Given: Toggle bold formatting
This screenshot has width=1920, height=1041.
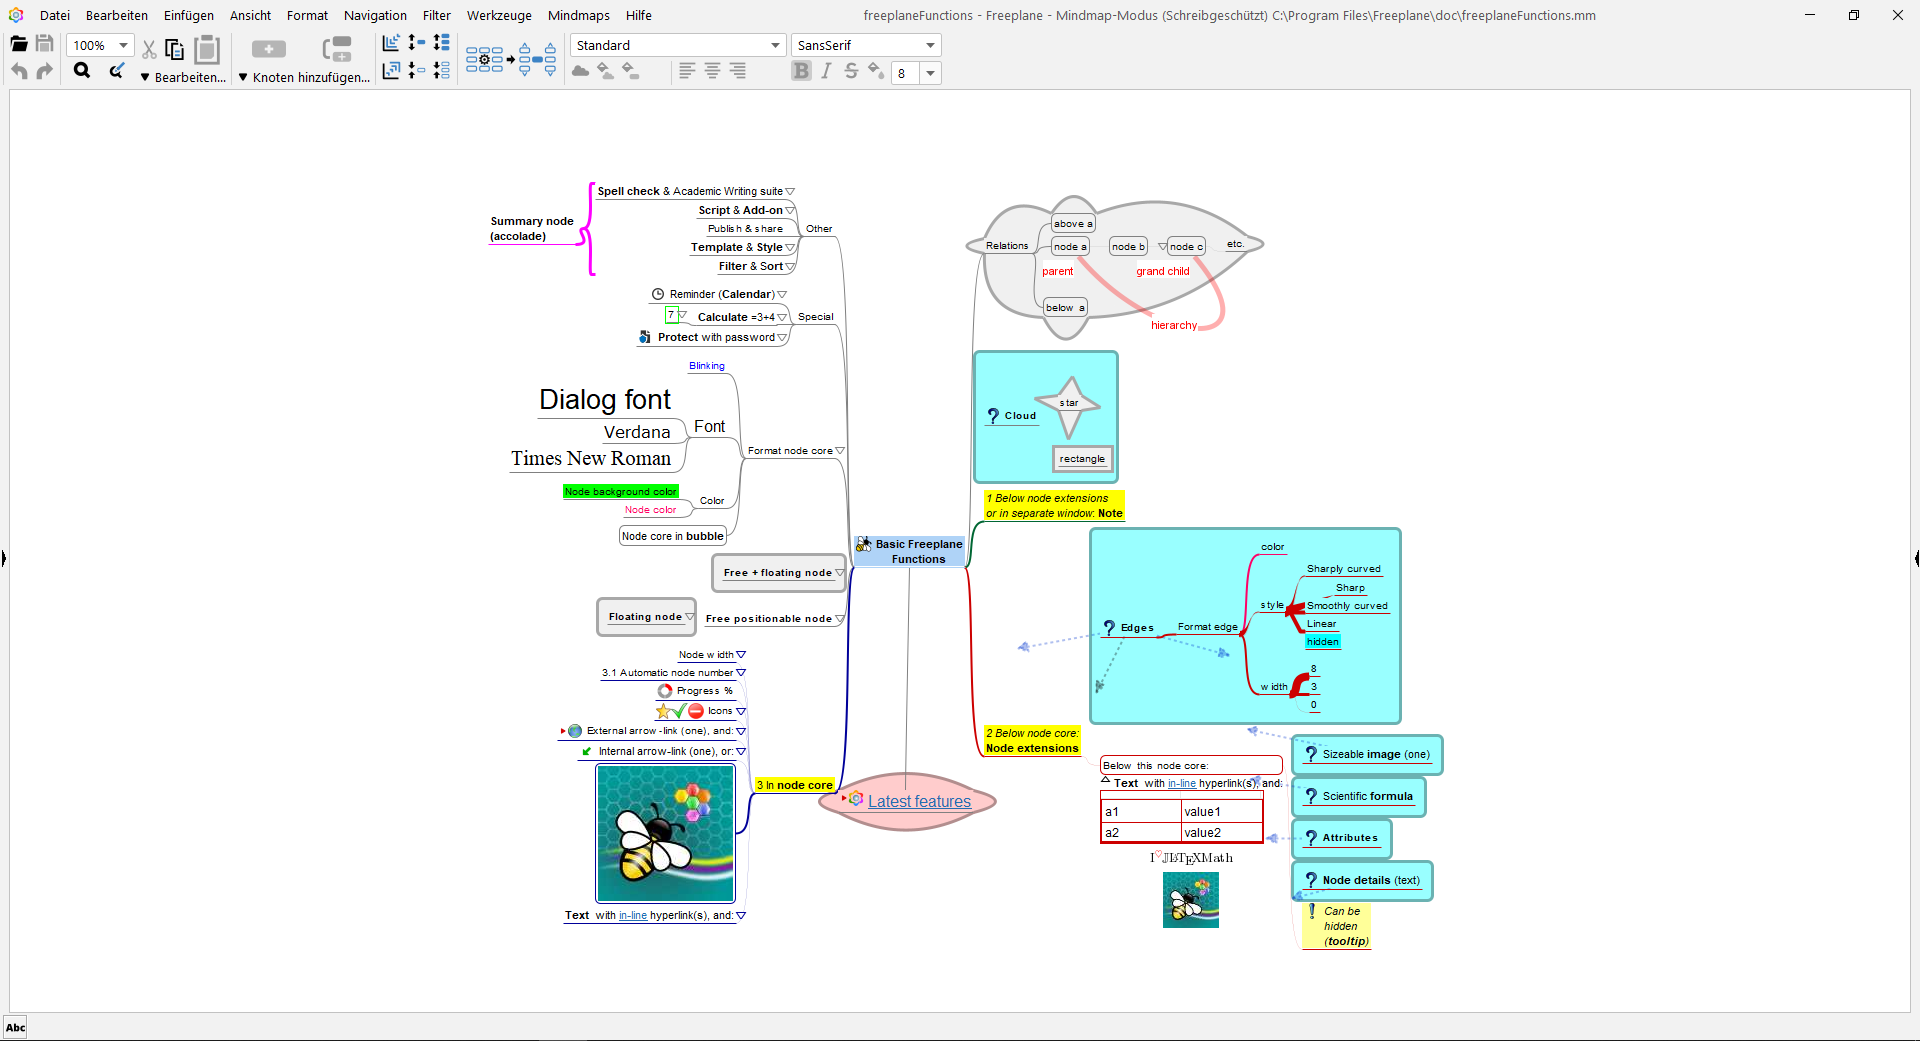Looking at the screenshot, I should point(801,71).
